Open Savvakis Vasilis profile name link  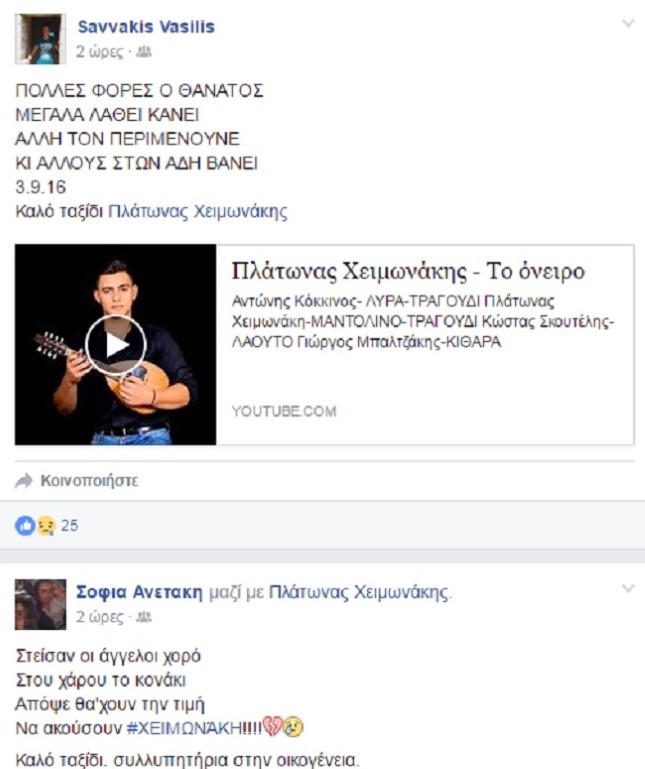point(146,26)
